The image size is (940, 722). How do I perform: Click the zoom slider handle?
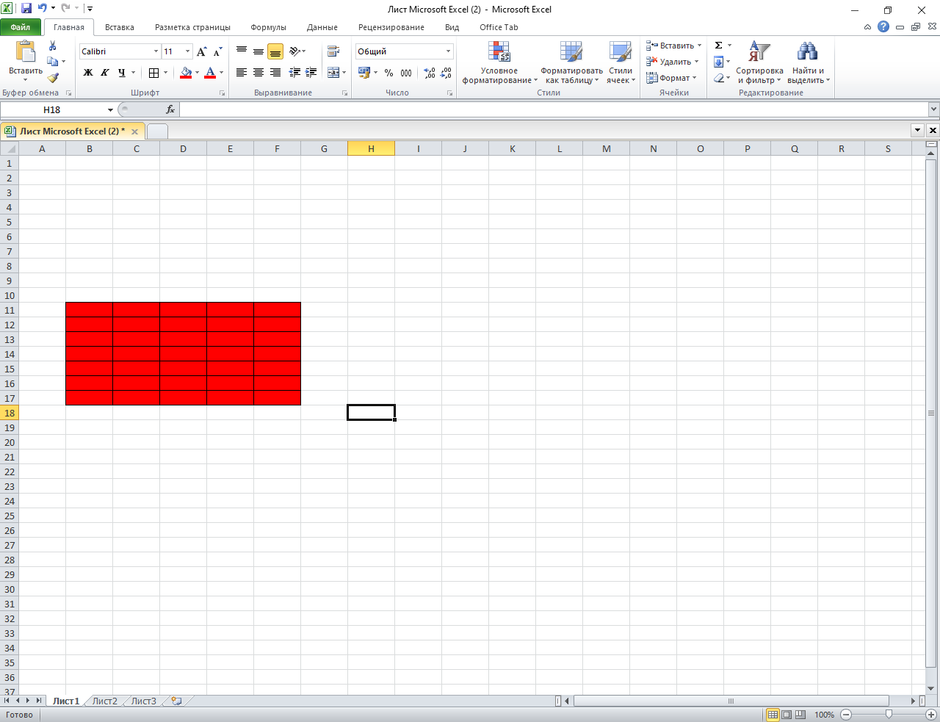(888, 715)
